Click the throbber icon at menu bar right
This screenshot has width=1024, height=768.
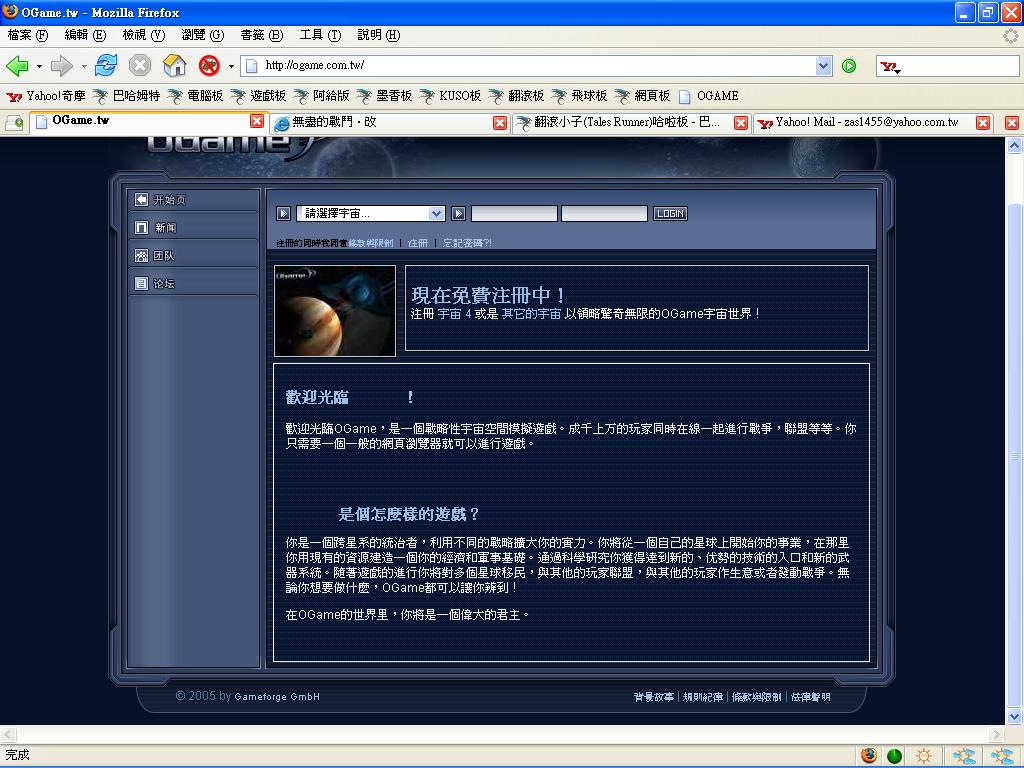click(x=1010, y=35)
